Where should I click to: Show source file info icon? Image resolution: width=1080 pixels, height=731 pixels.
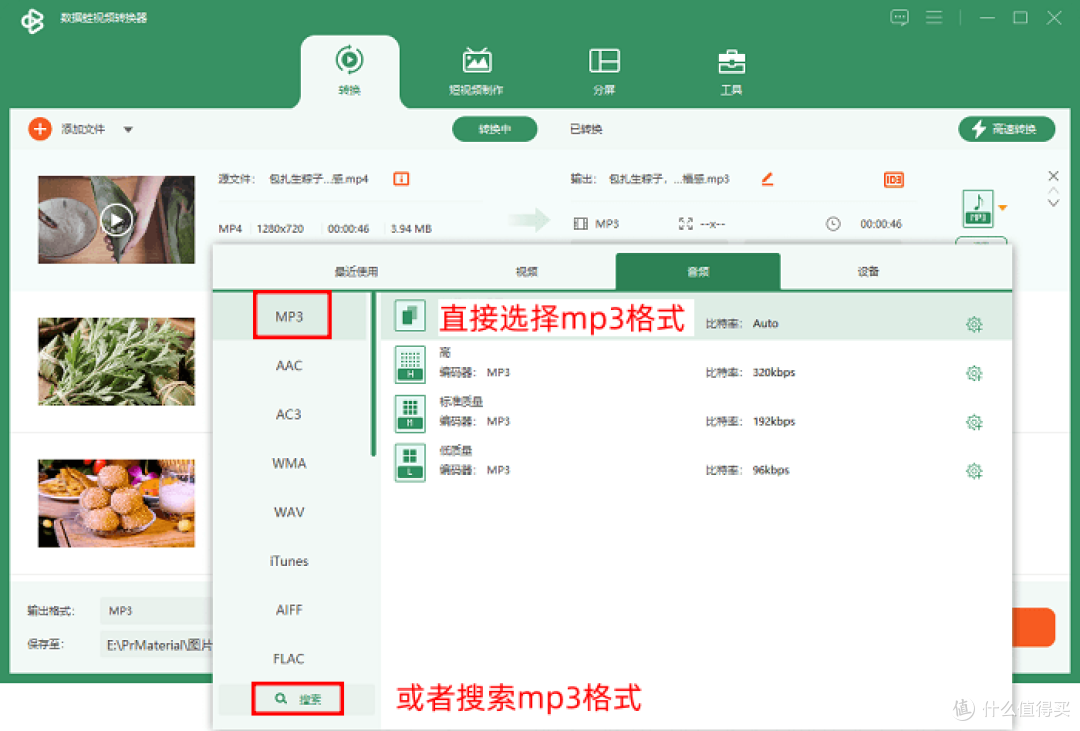click(x=401, y=179)
